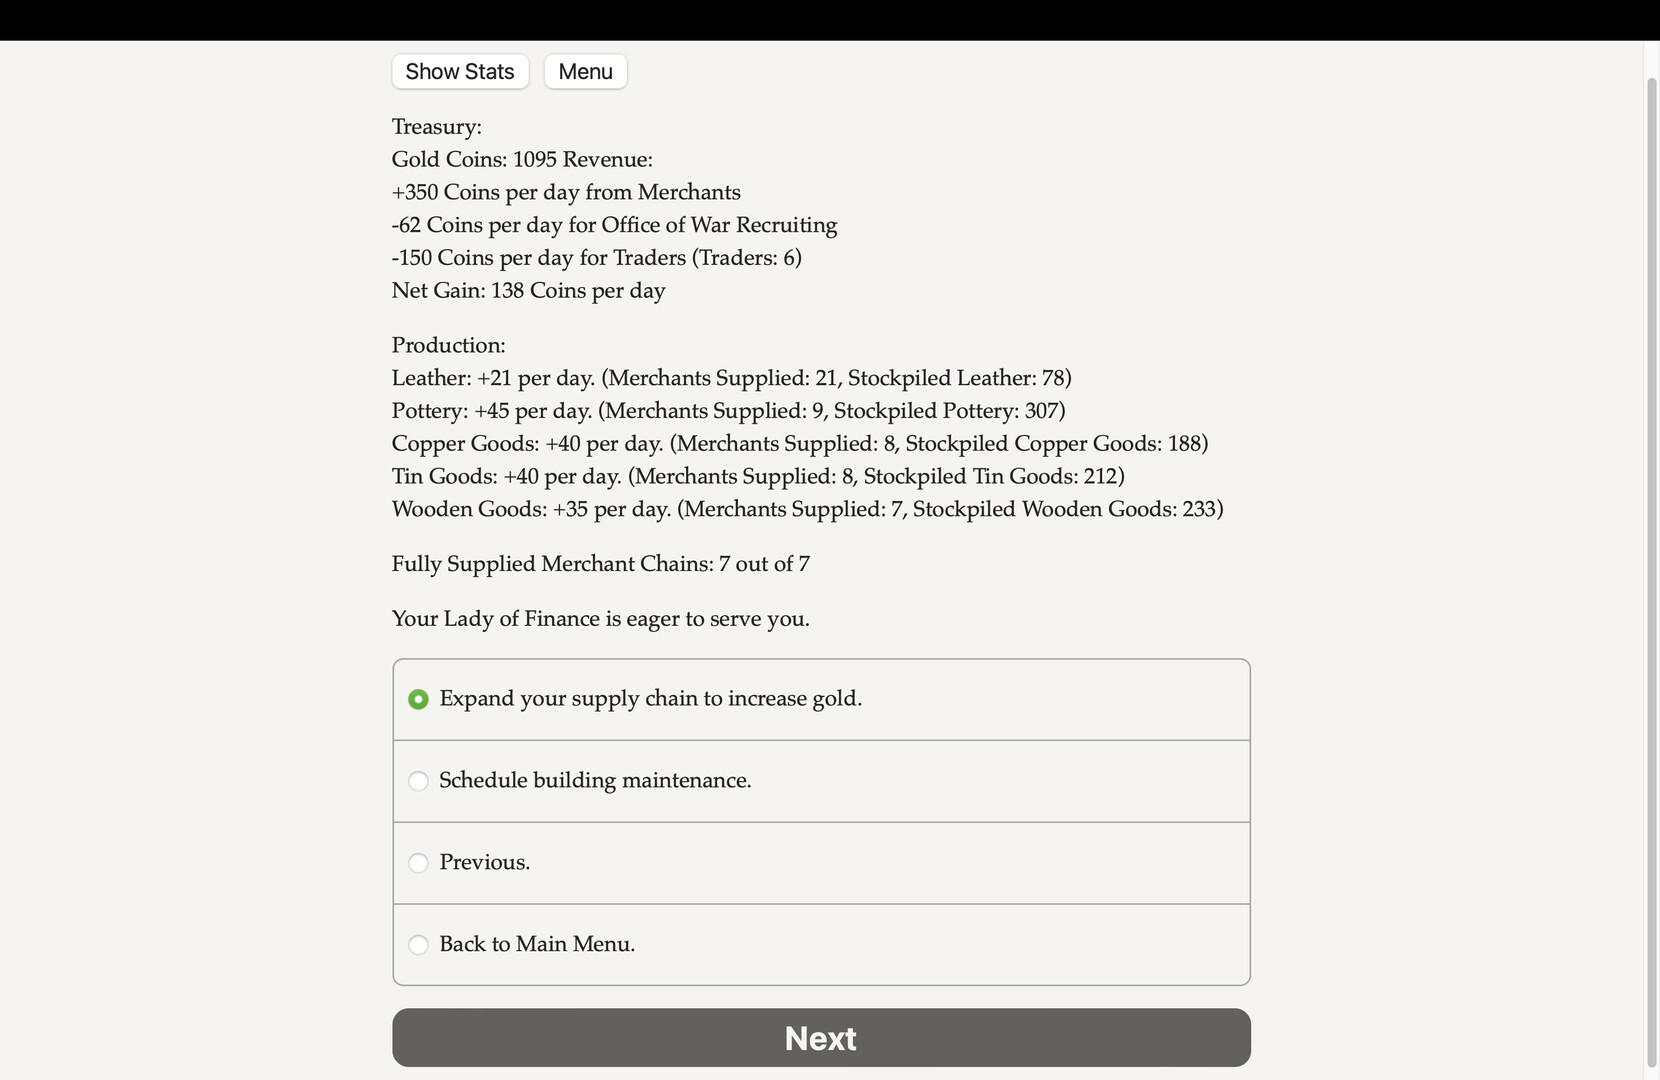Select the expand supply chain radio button
This screenshot has height=1080, width=1660.
418,700
